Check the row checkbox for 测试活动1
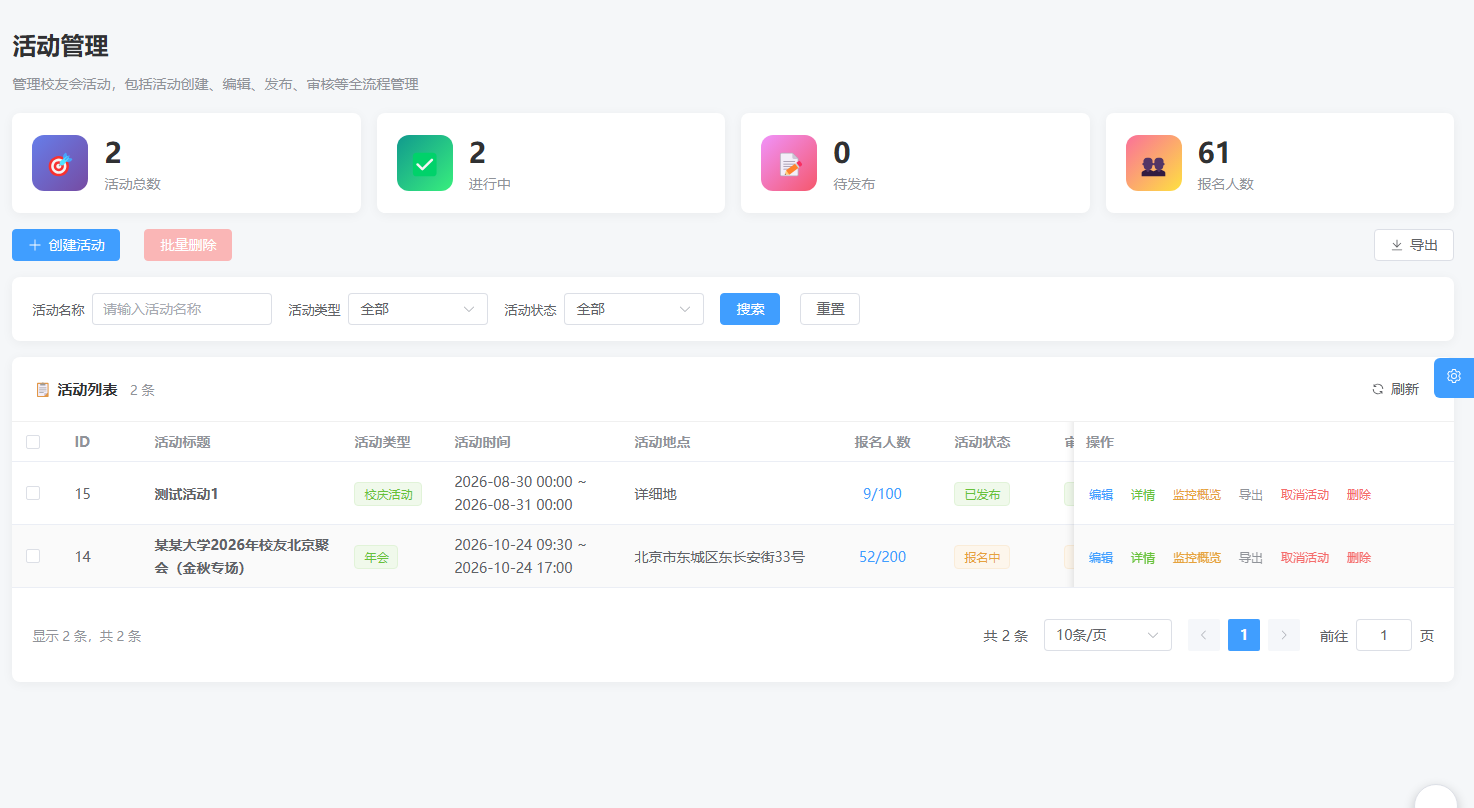Screen dimensions: 1474x808 33,493
